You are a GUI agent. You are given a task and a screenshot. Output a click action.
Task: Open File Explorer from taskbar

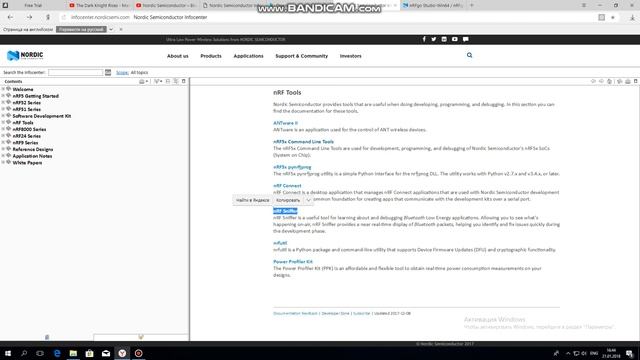pos(73,353)
